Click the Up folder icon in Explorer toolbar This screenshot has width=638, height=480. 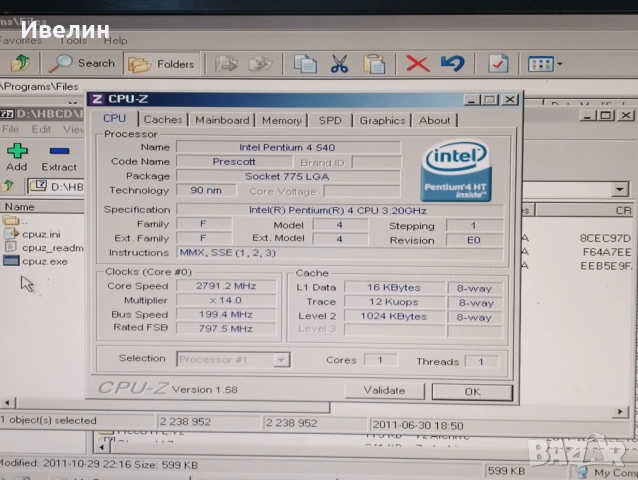tap(20, 63)
